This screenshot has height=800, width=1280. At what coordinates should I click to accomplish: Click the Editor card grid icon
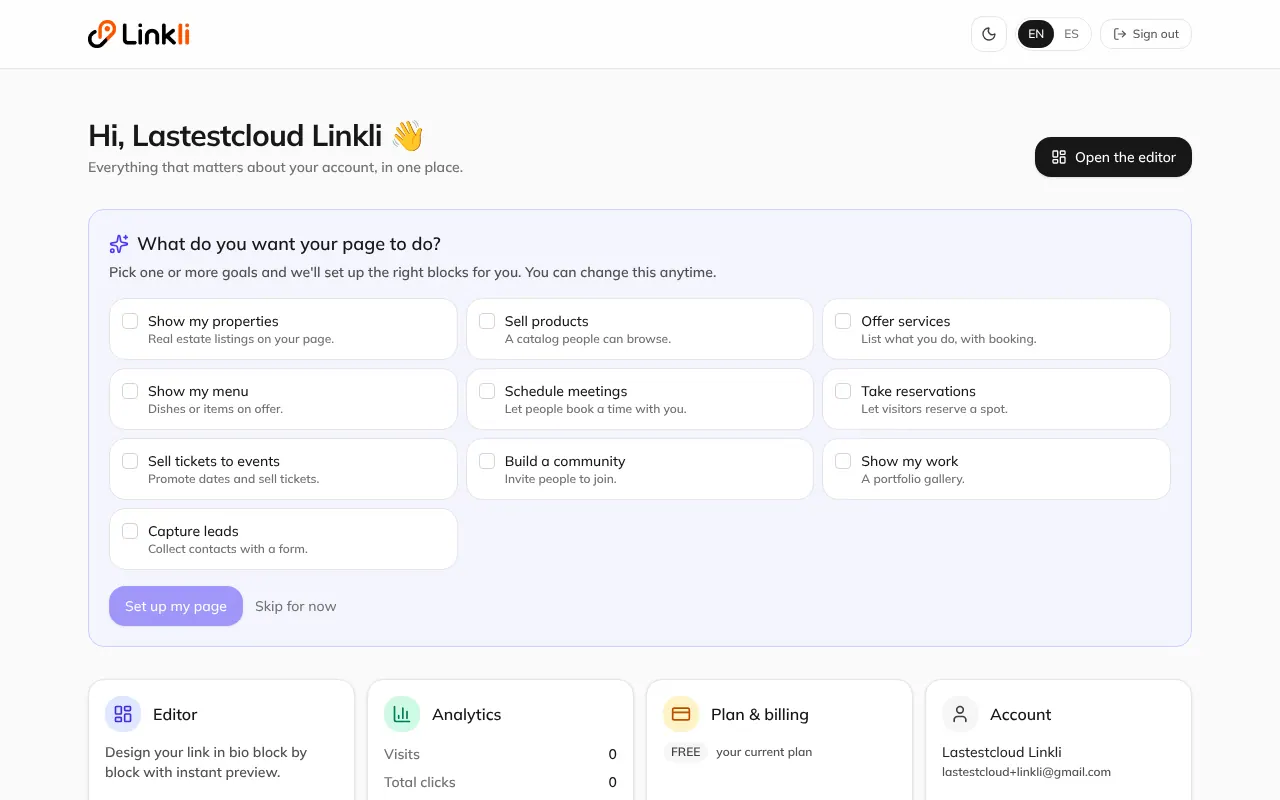[x=123, y=714]
